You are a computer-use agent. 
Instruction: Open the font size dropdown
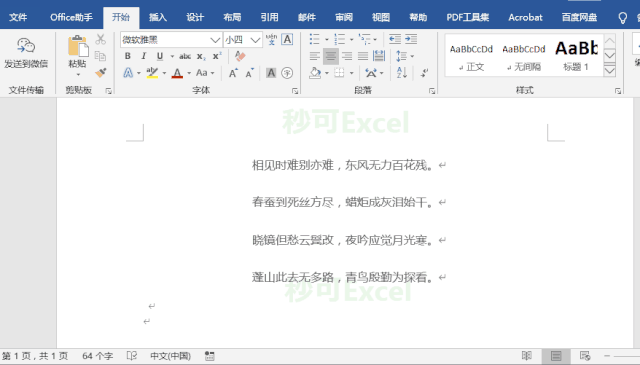(256, 40)
